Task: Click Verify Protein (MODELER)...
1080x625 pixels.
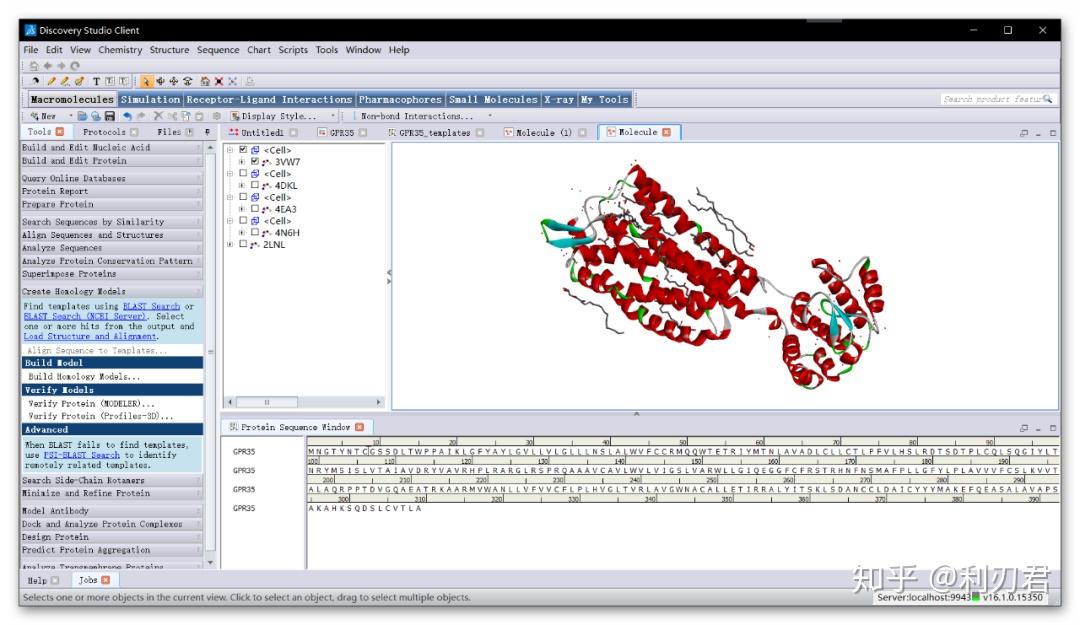Action: [x=91, y=403]
